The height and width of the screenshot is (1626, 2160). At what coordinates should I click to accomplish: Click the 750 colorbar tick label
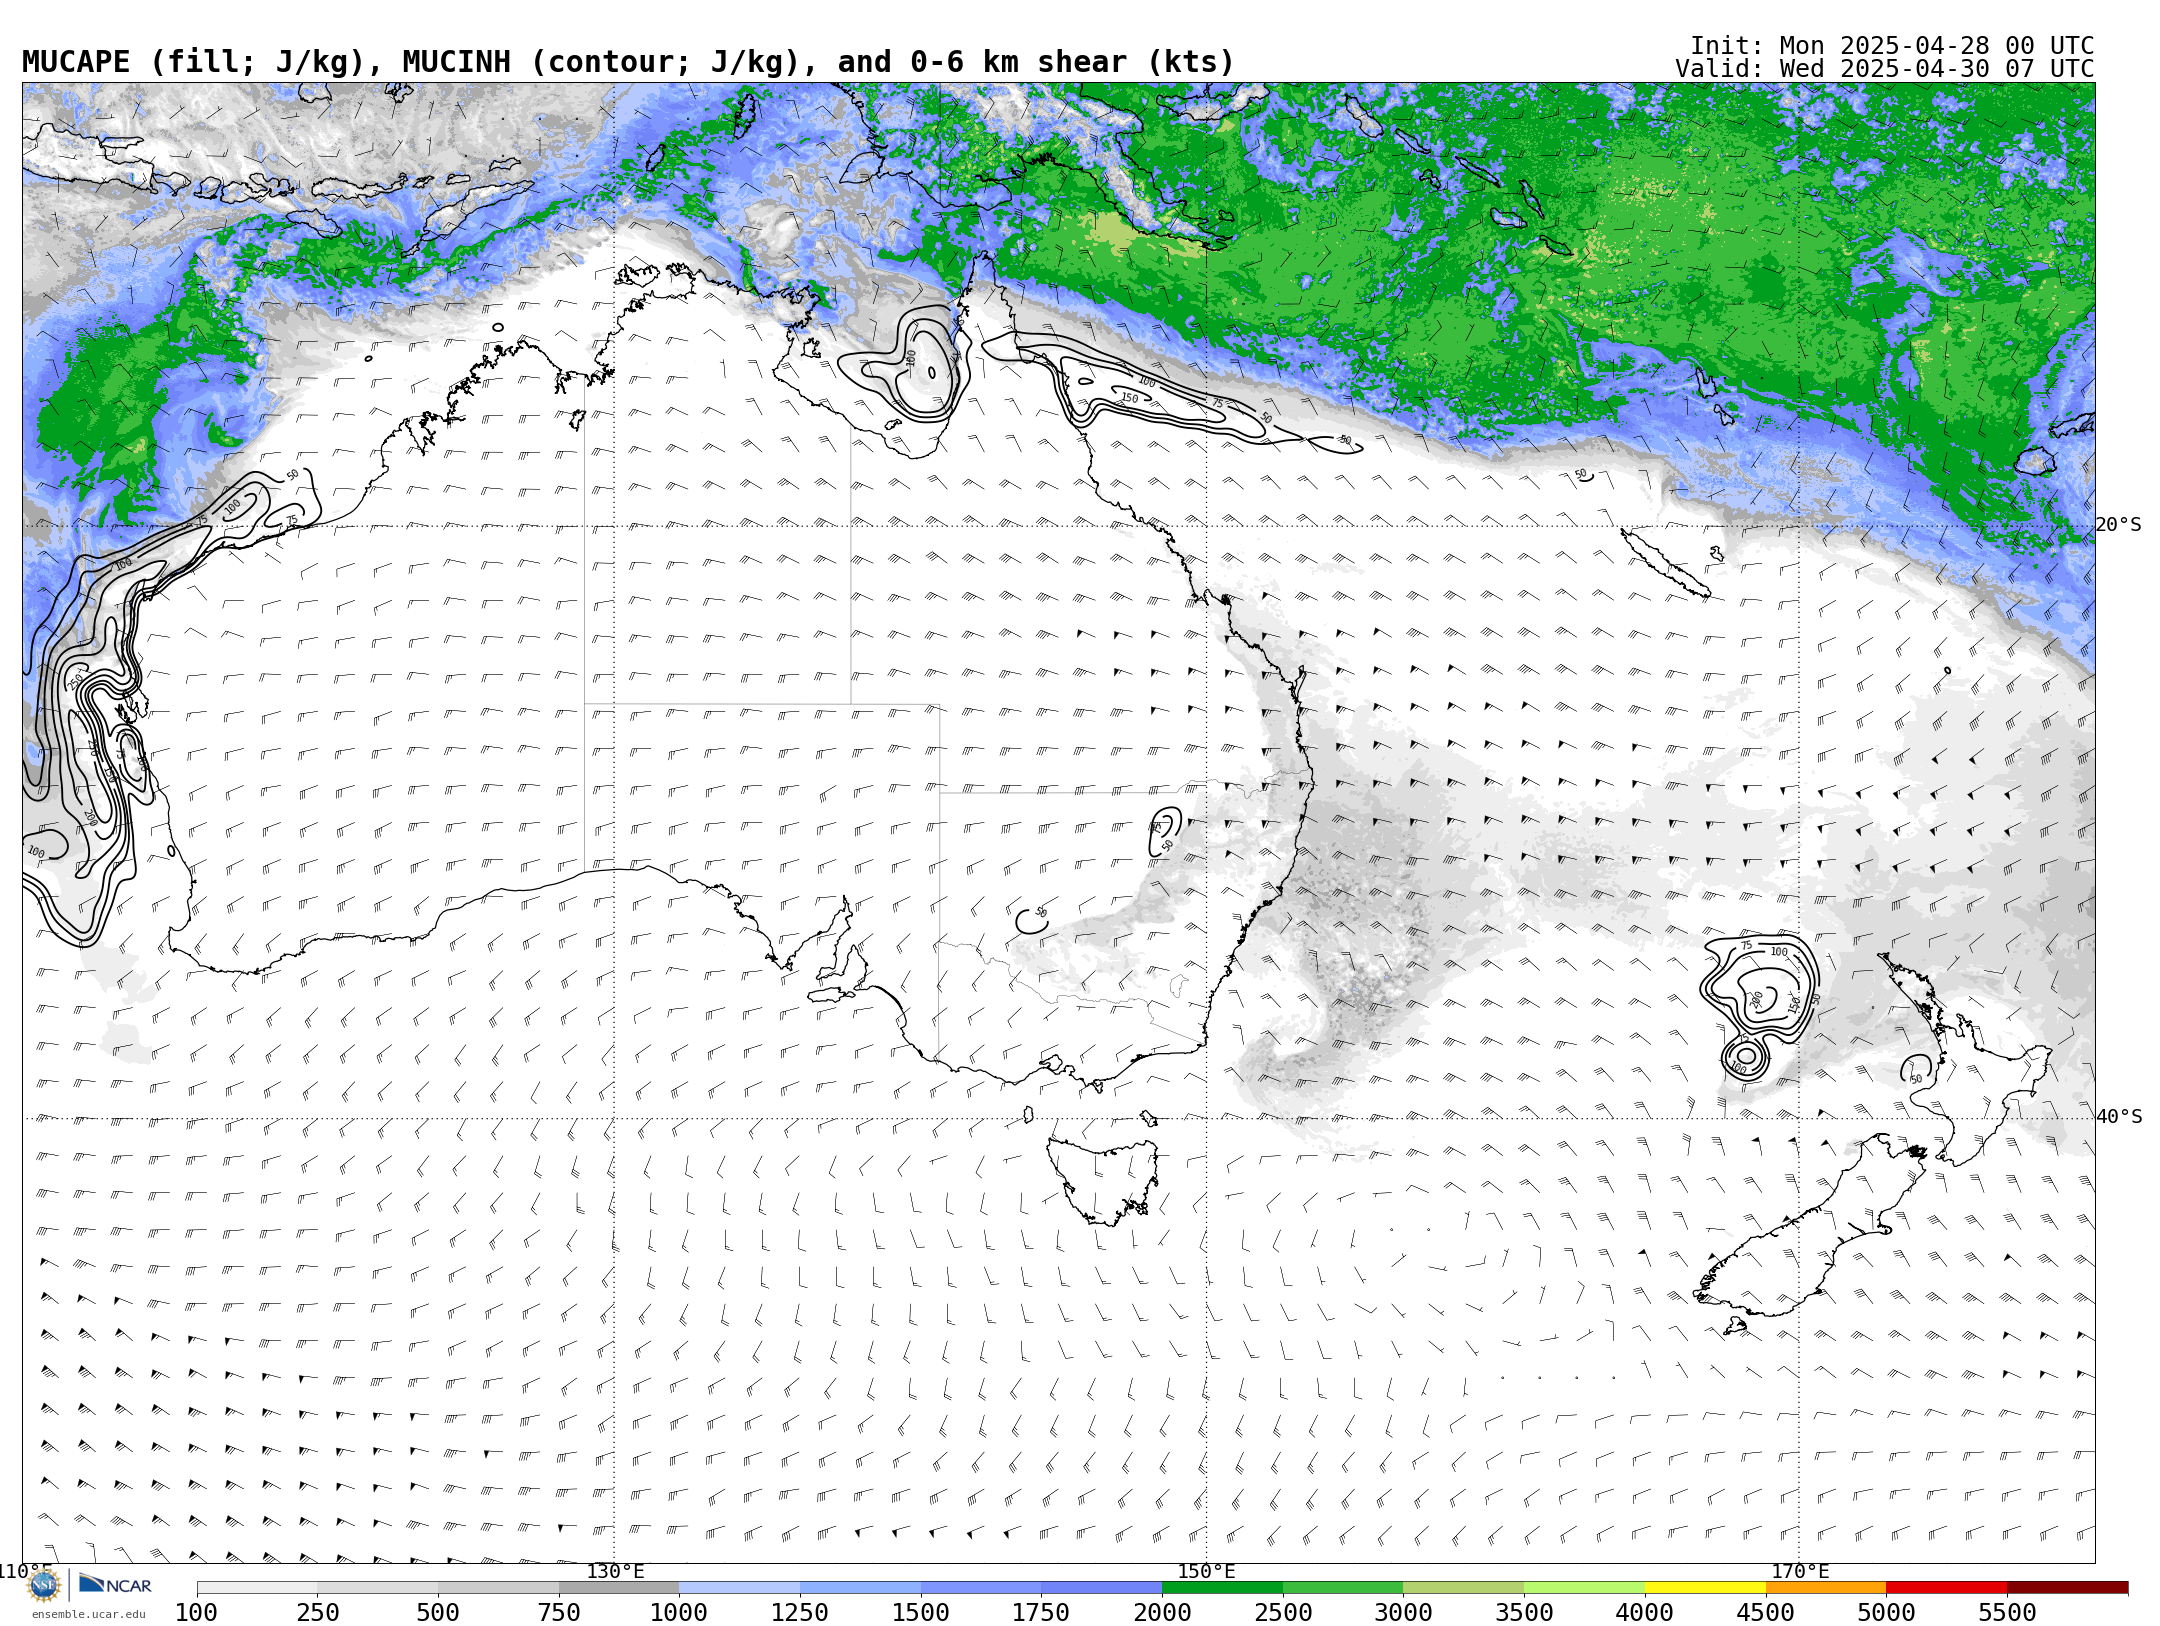[559, 1612]
